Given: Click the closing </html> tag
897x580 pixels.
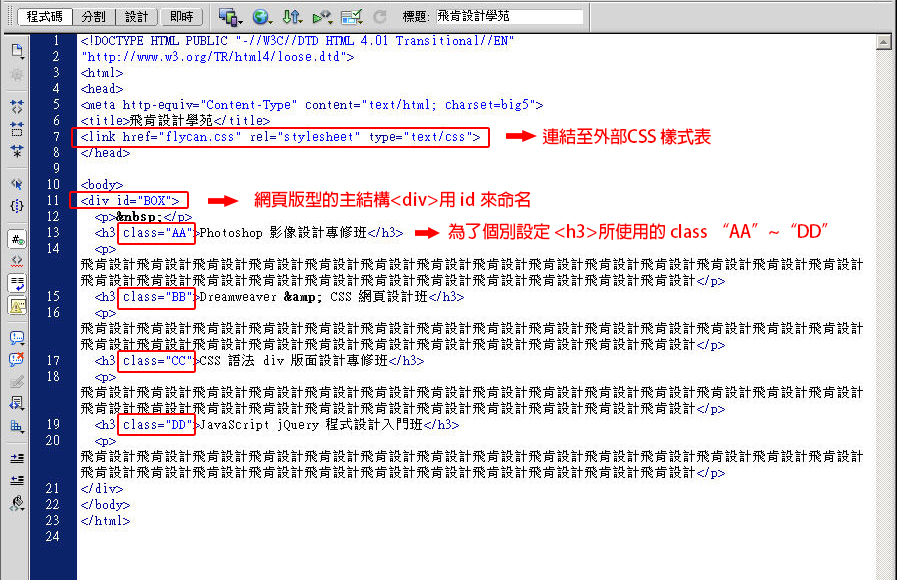Looking at the screenshot, I should (x=105, y=521).
